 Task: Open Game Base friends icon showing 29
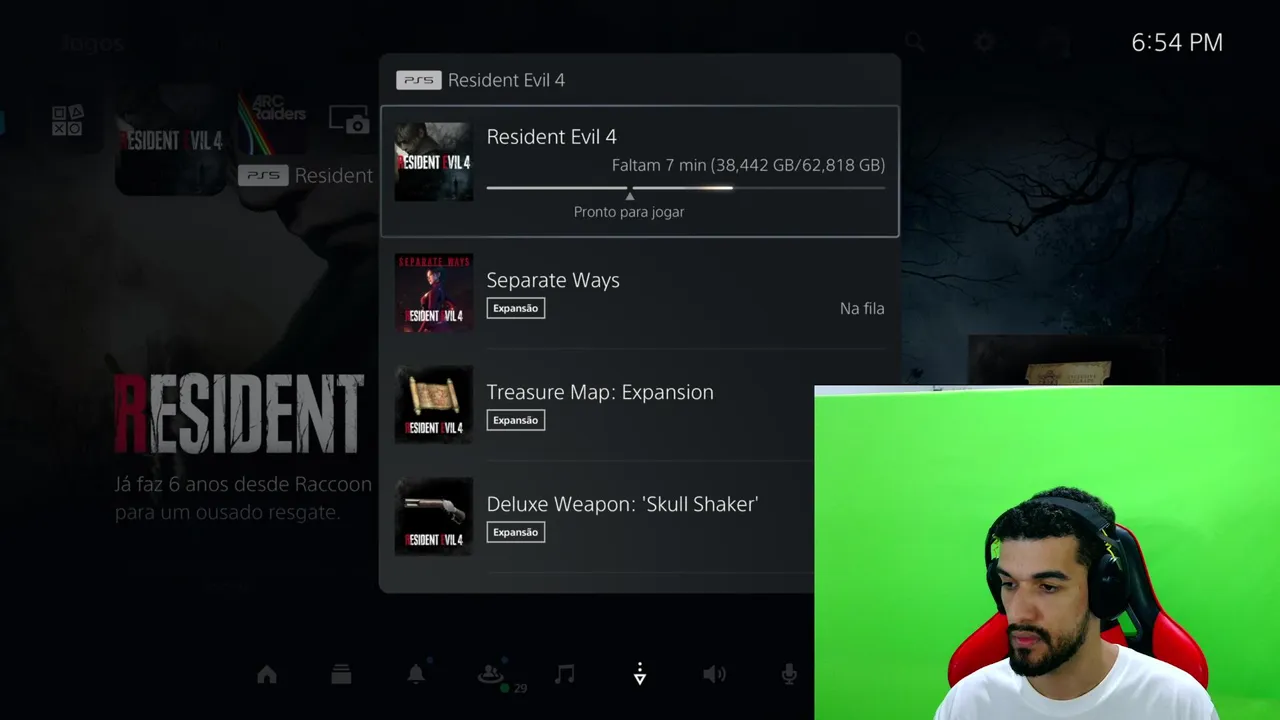[x=492, y=675]
